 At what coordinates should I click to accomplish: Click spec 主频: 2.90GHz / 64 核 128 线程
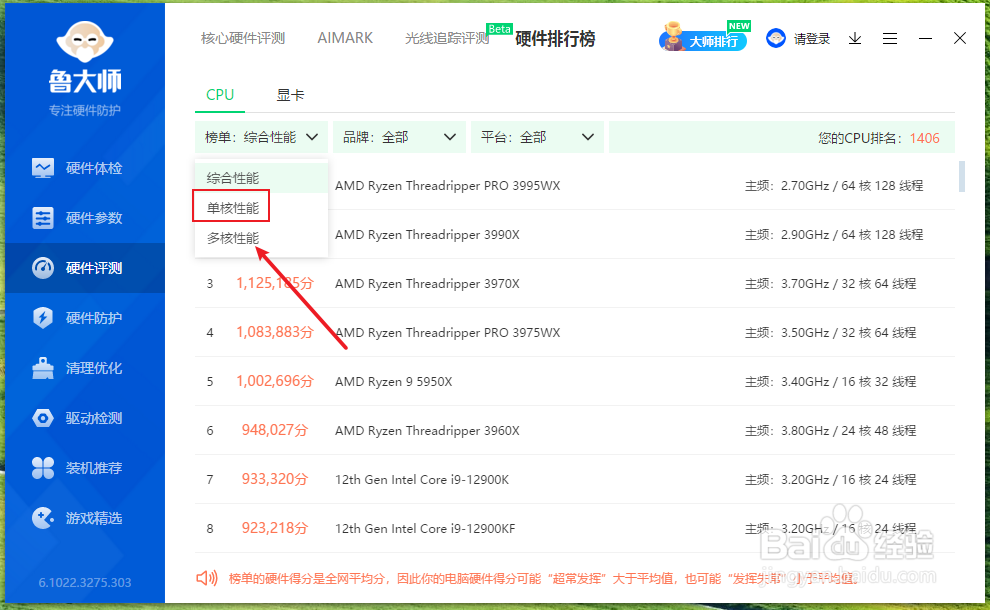coord(834,234)
